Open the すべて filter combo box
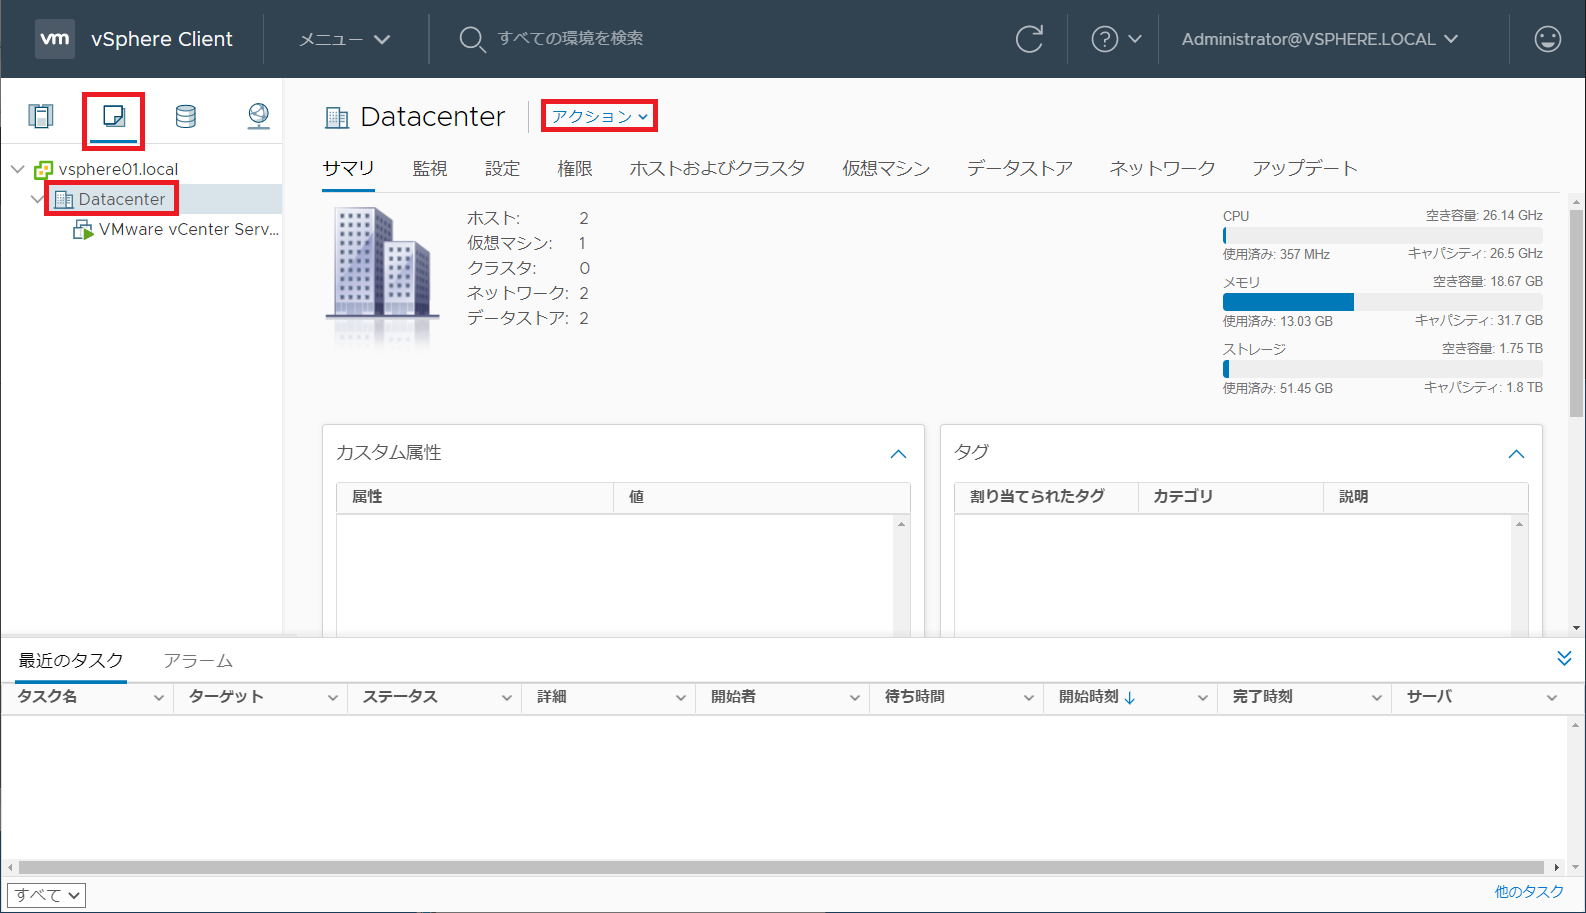This screenshot has height=913, width=1586. click(x=47, y=895)
